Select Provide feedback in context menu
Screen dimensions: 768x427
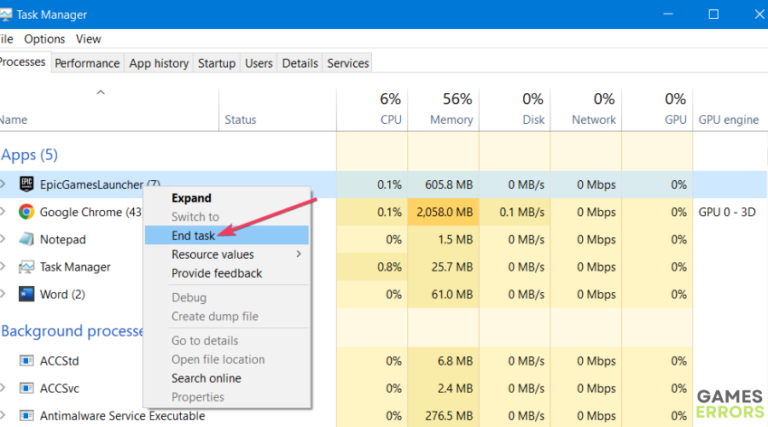(216, 273)
